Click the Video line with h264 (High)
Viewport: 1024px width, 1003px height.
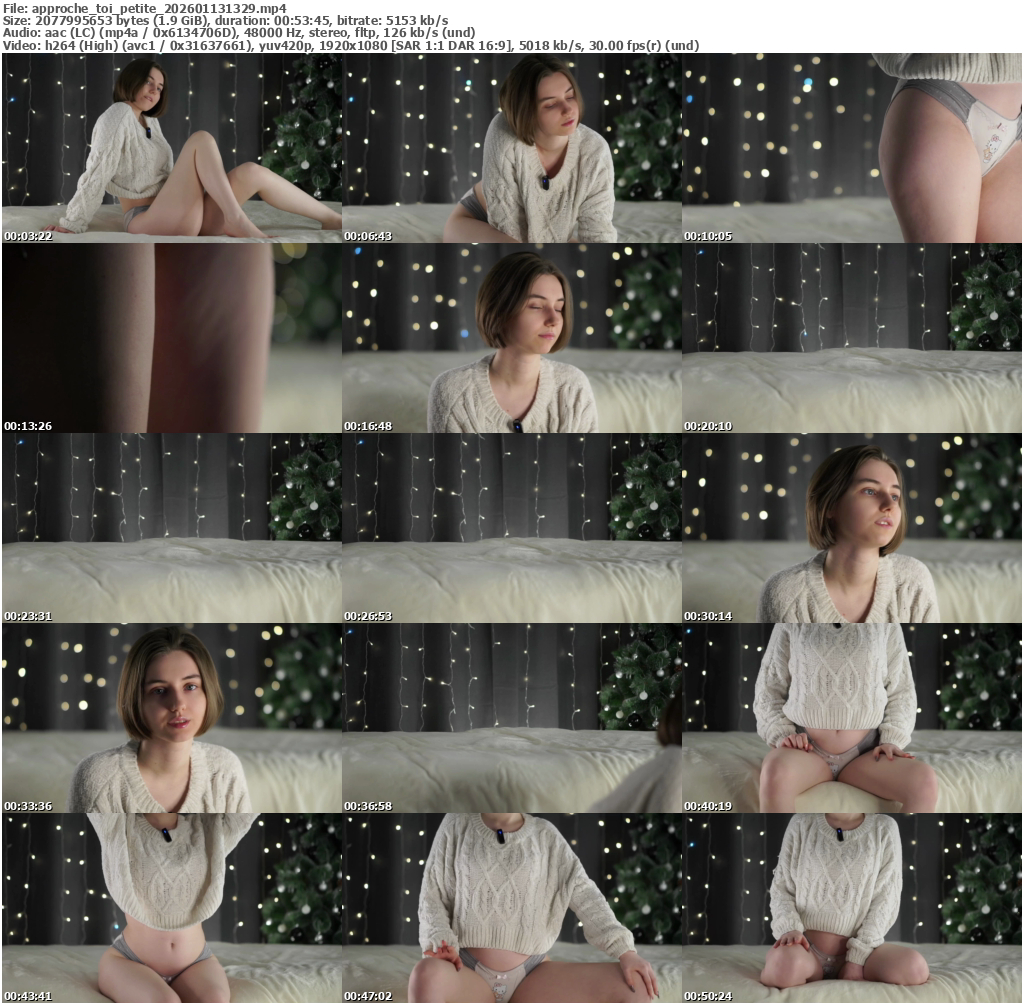click(x=351, y=46)
